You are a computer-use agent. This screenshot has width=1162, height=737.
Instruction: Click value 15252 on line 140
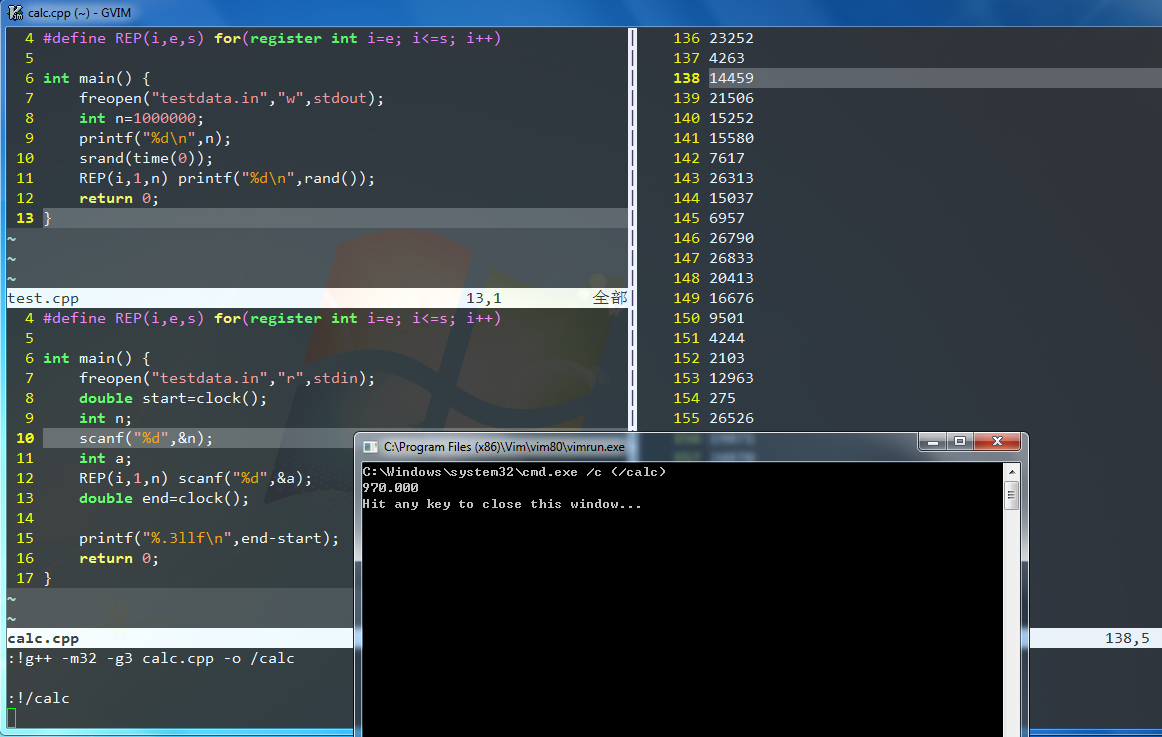tap(731, 118)
